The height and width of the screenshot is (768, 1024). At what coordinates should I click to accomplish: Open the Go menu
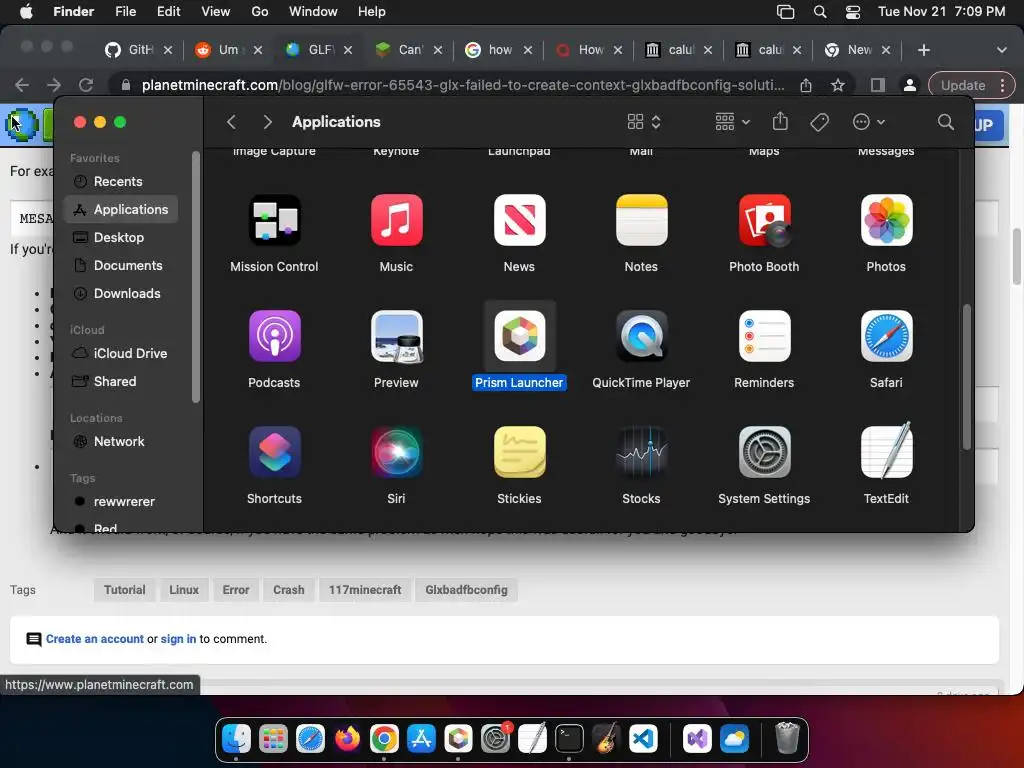click(260, 12)
